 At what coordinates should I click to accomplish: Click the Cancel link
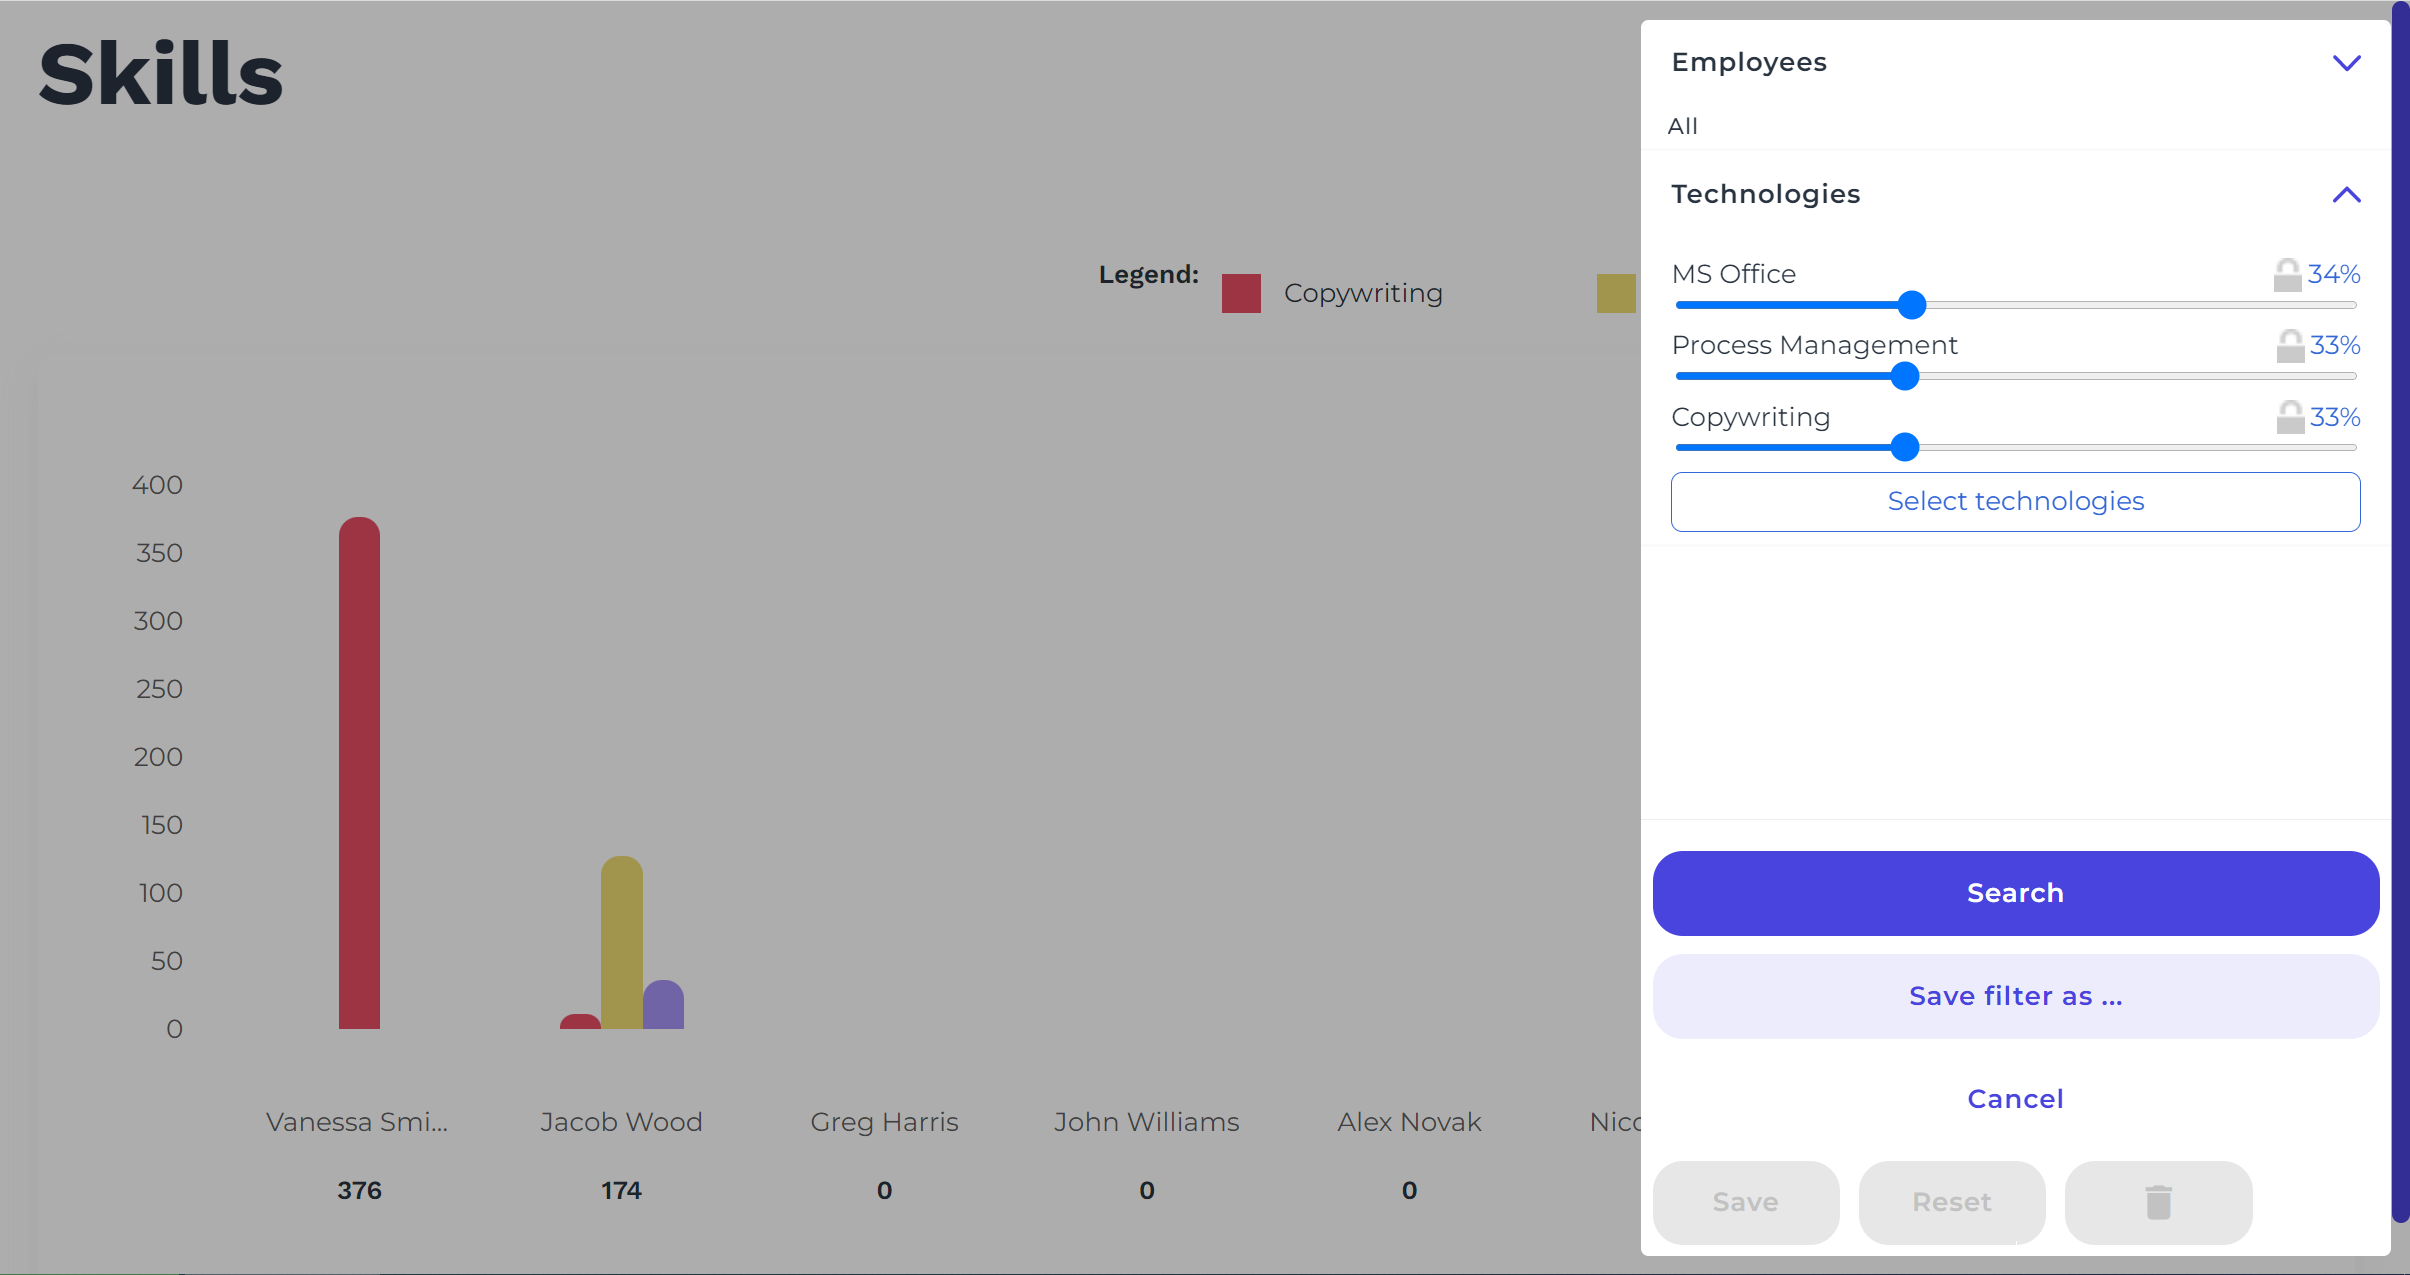[x=2015, y=1099]
